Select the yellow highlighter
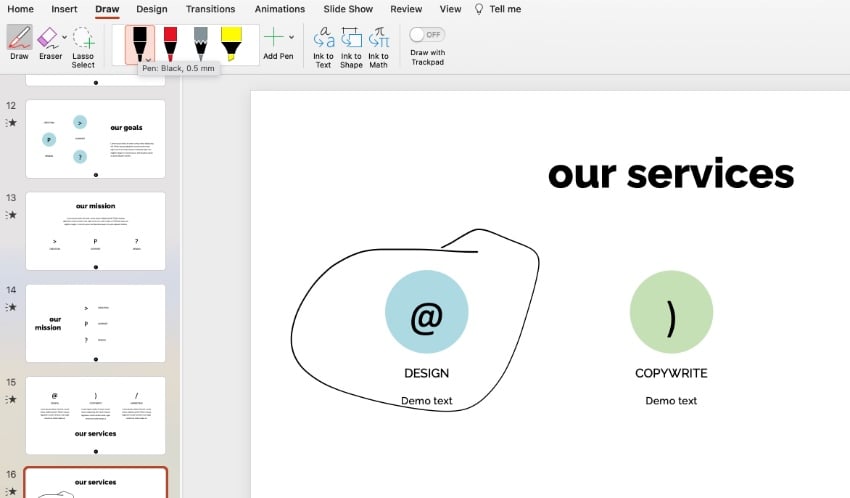Image resolution: width=850 pixels, height=498 pixels. point(231,43)
